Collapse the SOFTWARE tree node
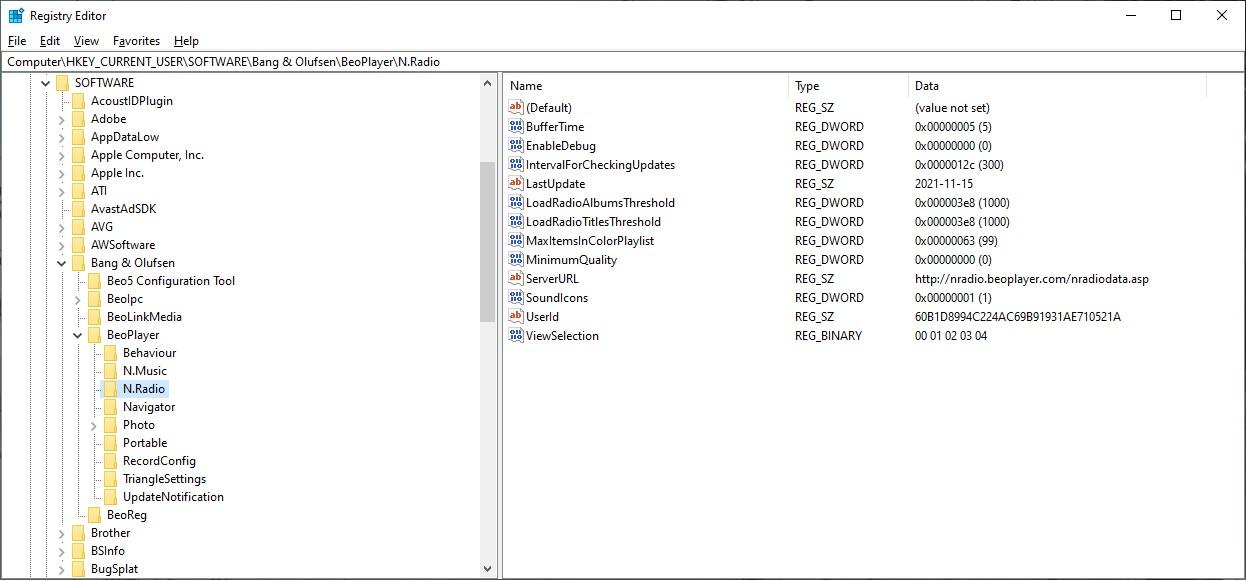This screenshot has width=1246, height=580. 45,83
